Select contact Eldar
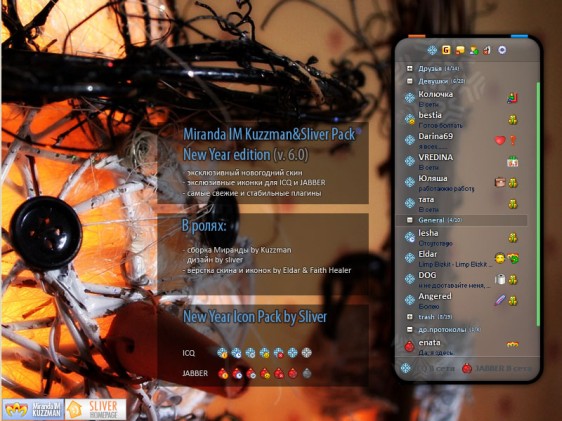 [x=461, y=258]
